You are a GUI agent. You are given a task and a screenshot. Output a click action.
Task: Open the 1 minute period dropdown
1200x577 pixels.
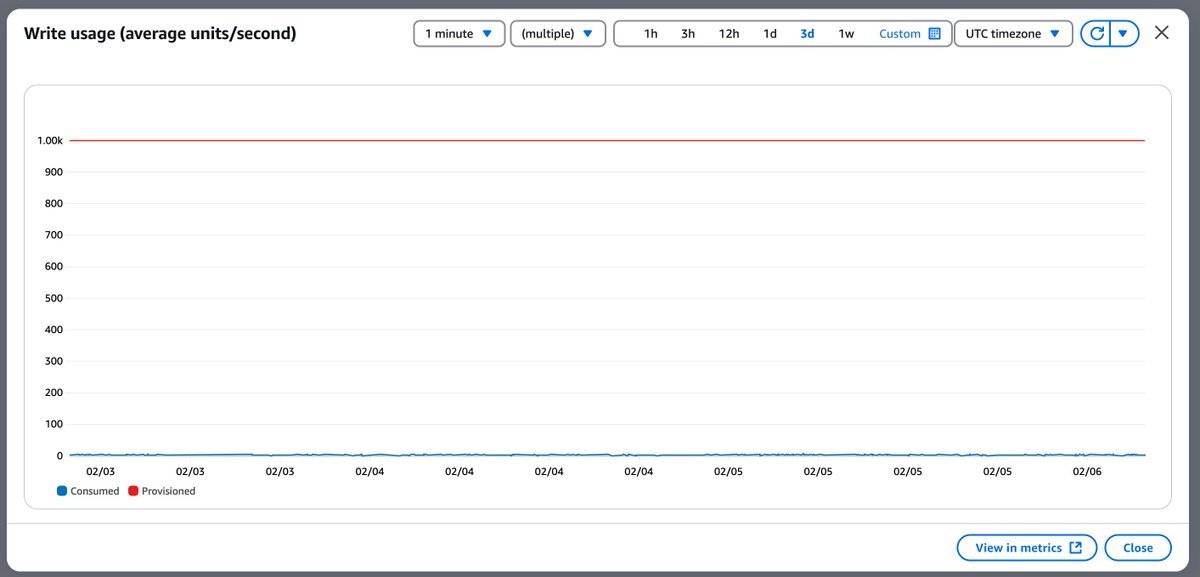click(x=459, y=34)
